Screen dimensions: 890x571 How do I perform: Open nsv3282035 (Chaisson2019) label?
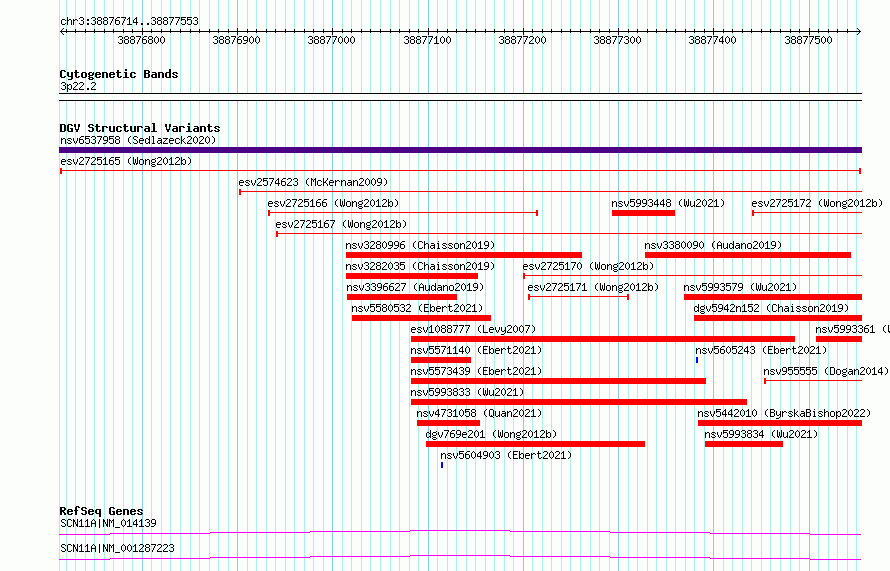click(x=420, y=266)
